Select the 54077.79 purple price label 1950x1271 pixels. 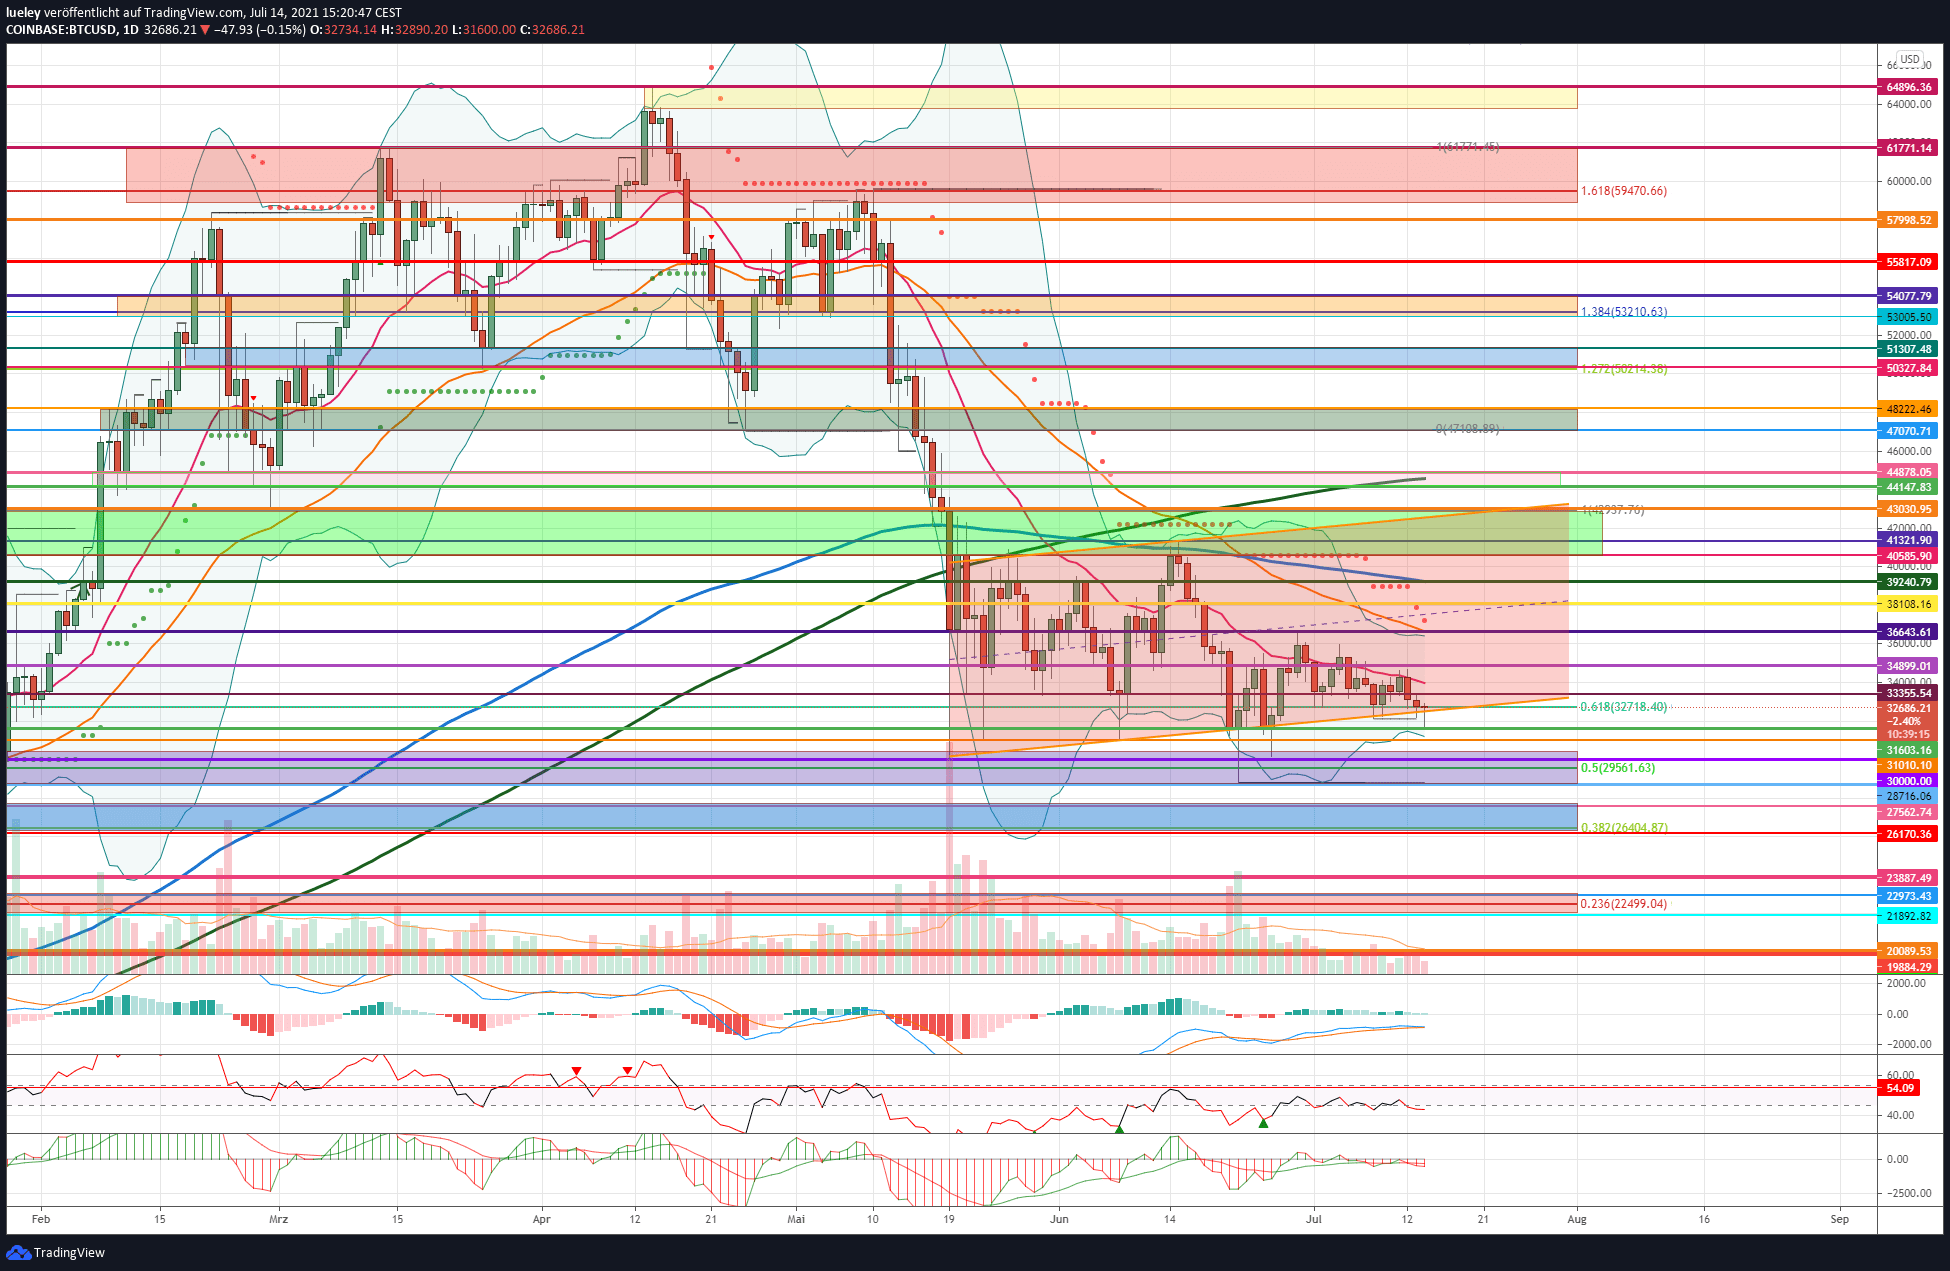pyautogui.click(x=1908, y=296)
